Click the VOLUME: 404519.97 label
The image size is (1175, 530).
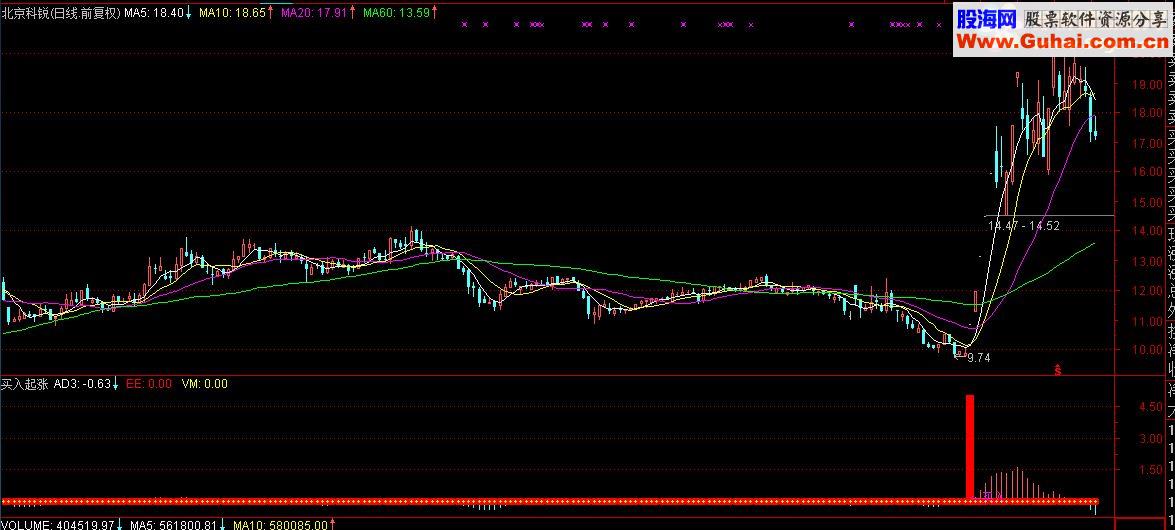[x=58, y=525]
